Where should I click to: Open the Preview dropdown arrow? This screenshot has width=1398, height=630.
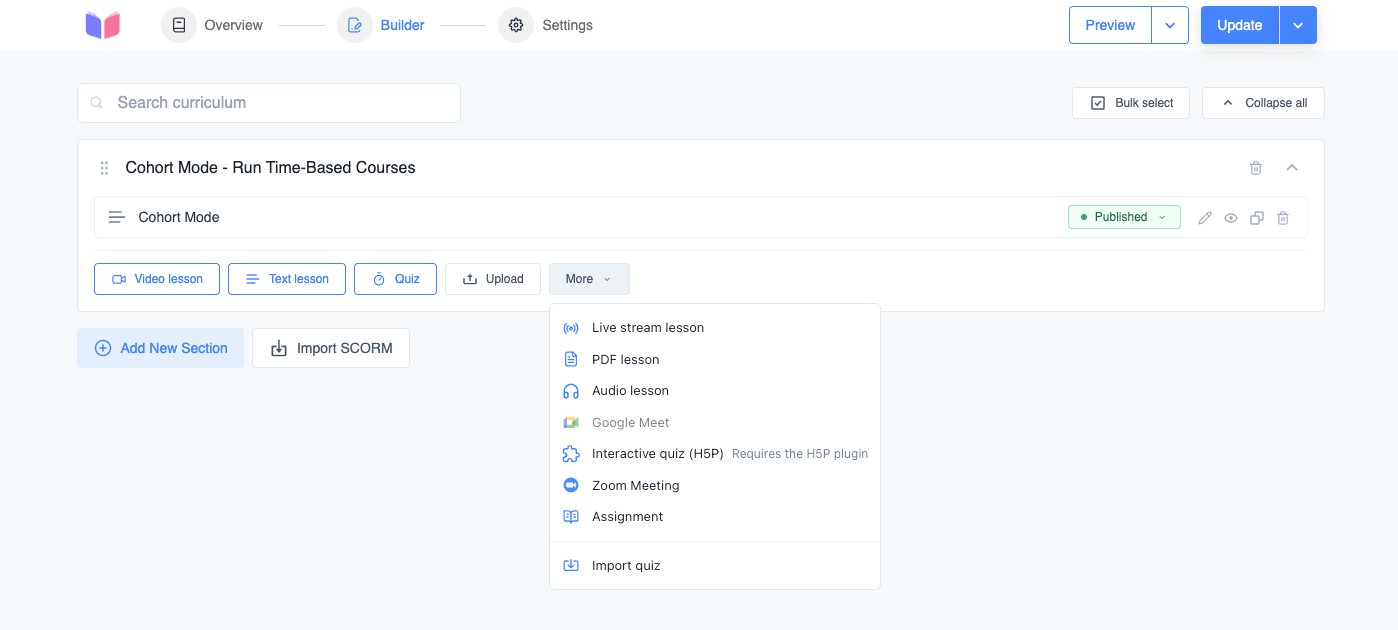tap(1170, 25)
